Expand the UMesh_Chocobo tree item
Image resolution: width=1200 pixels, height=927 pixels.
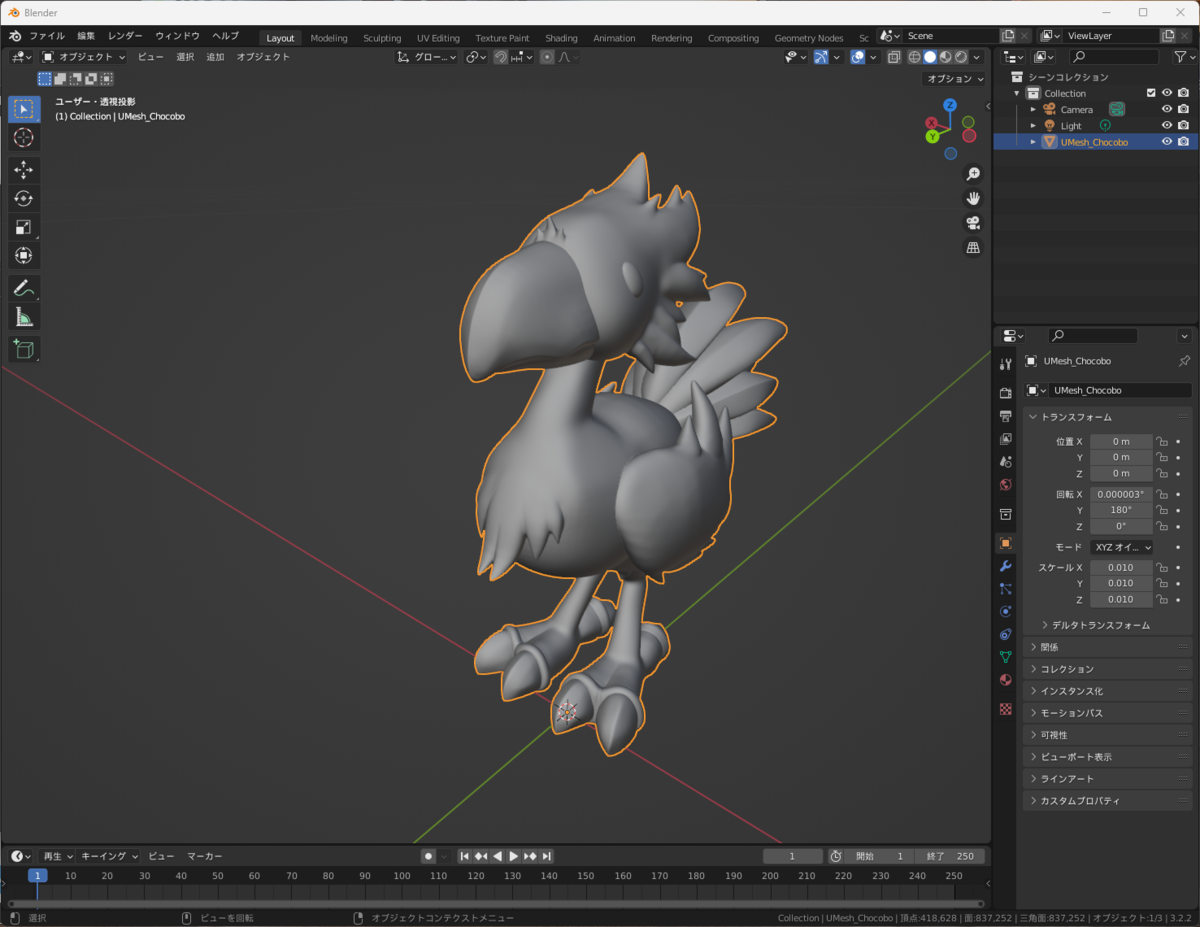pos(1034,142)
